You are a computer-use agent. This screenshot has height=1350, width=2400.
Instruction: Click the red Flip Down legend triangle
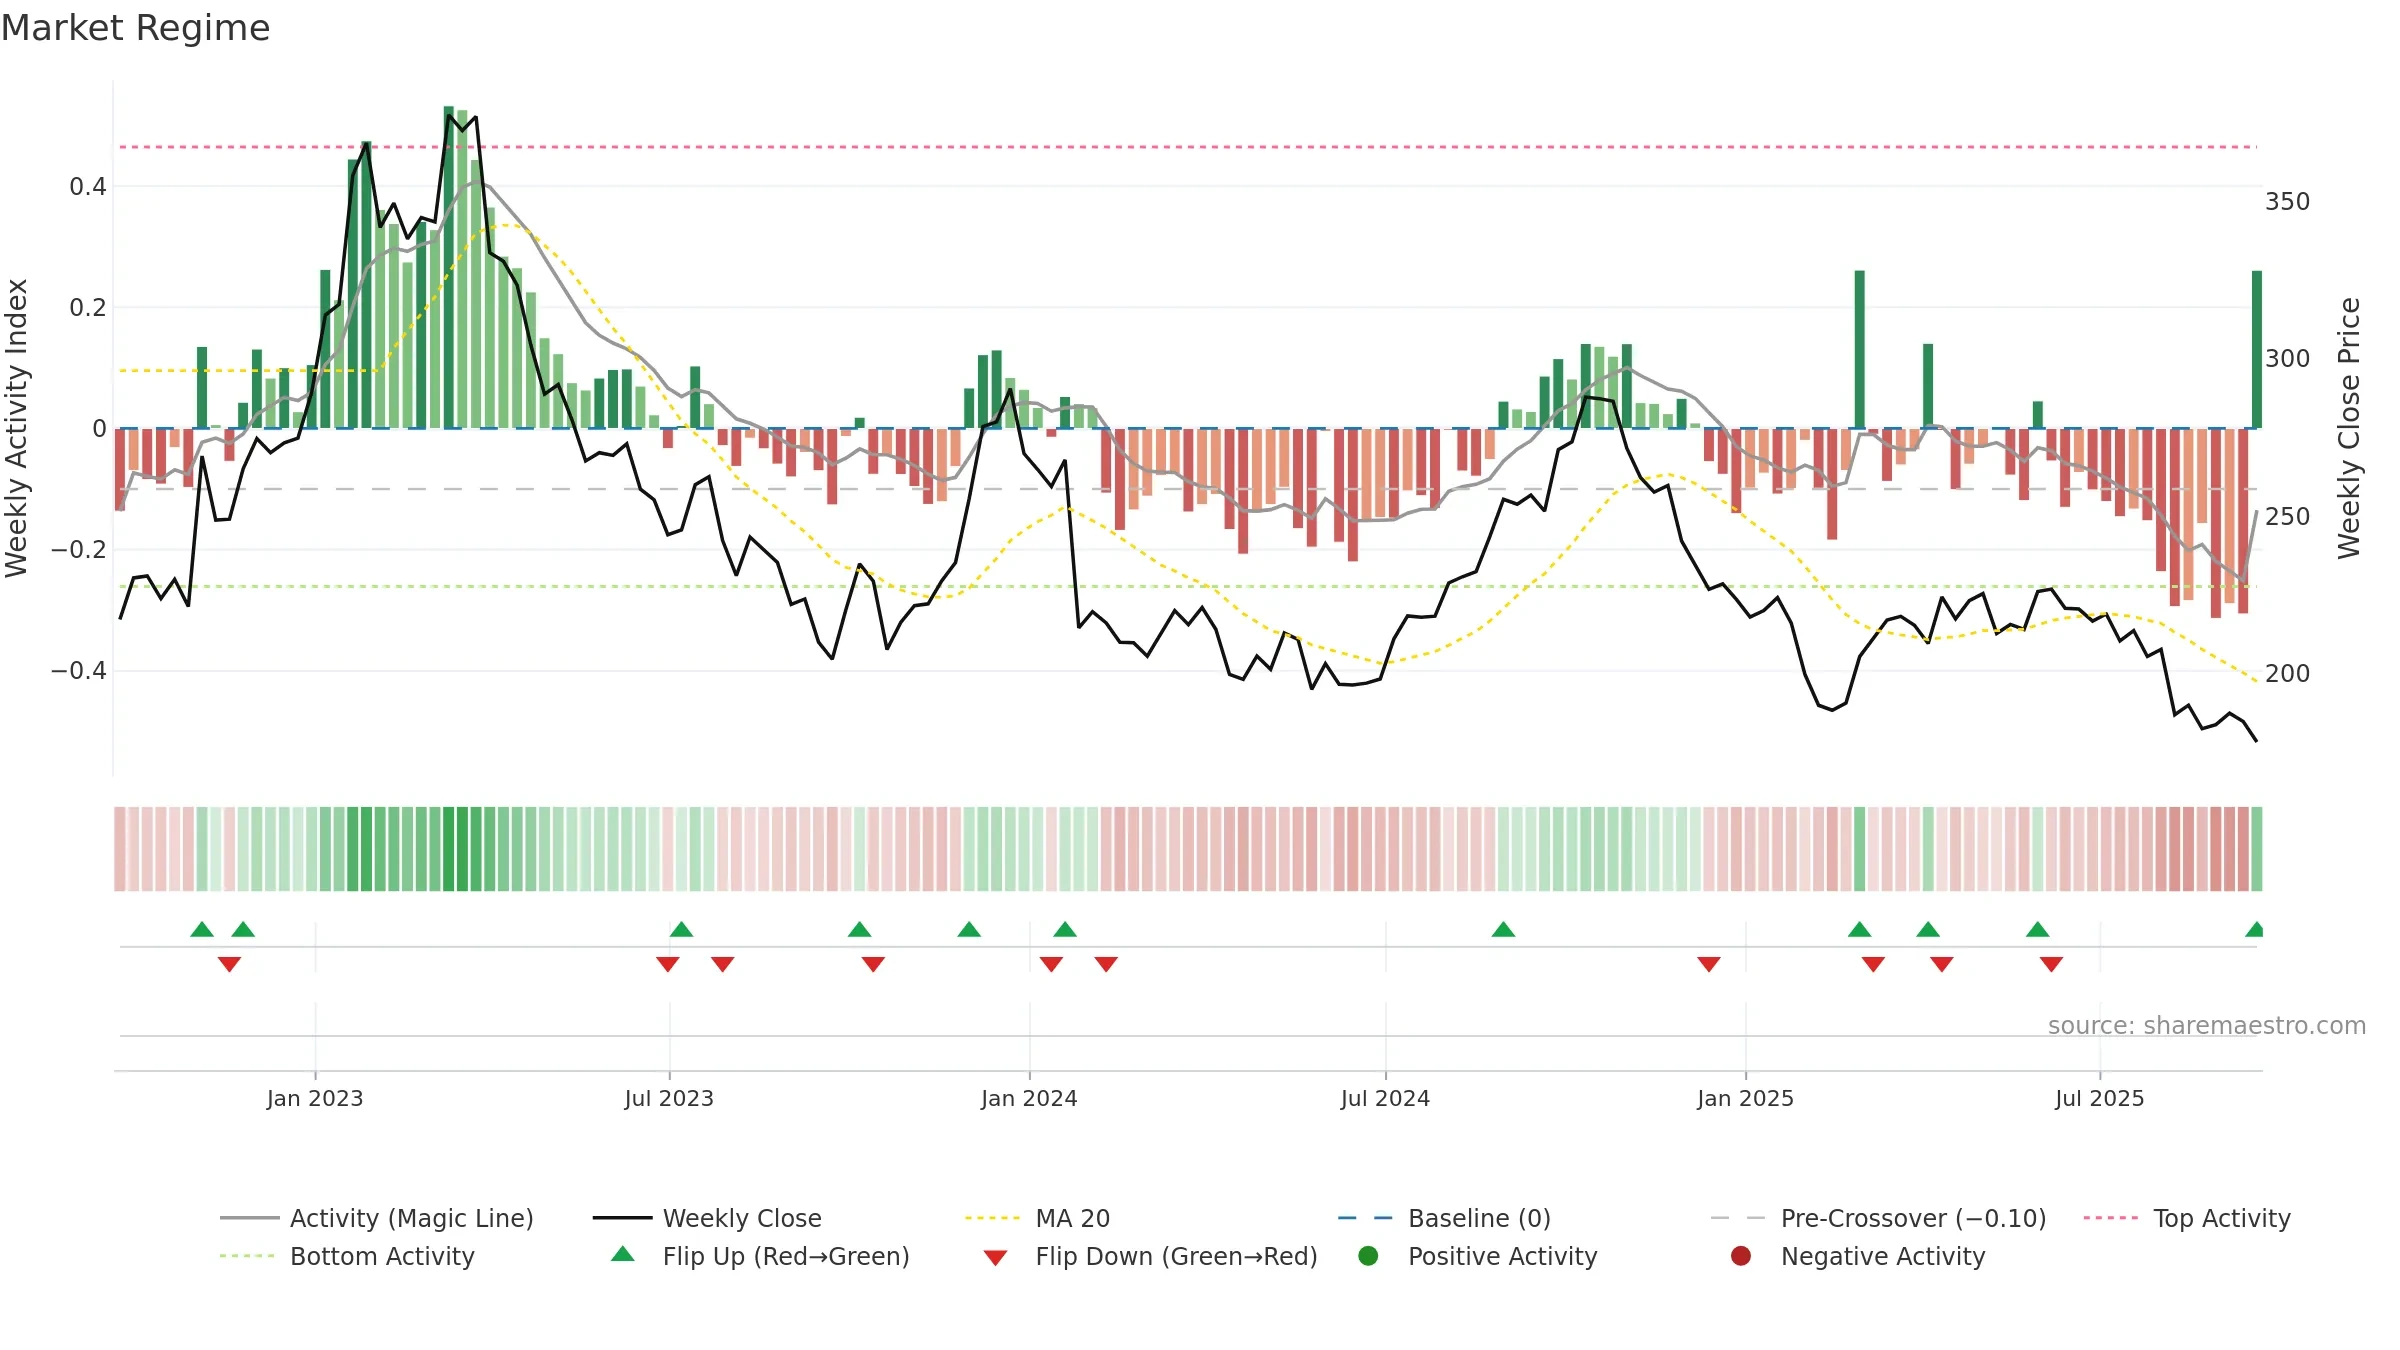click(995, 1258)
